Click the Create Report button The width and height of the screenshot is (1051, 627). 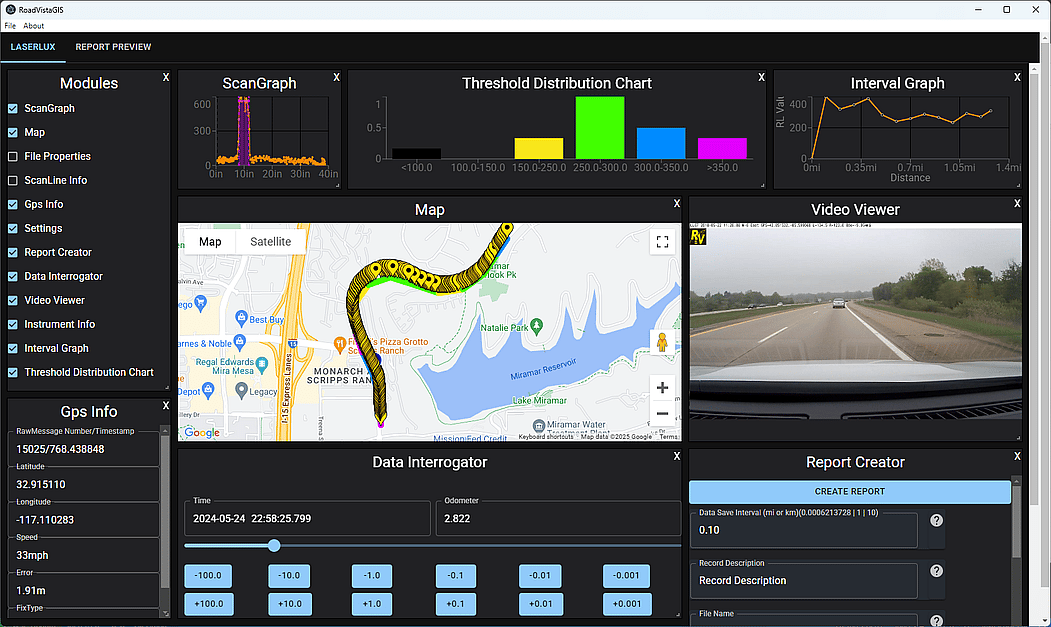[x=849, y=492]
